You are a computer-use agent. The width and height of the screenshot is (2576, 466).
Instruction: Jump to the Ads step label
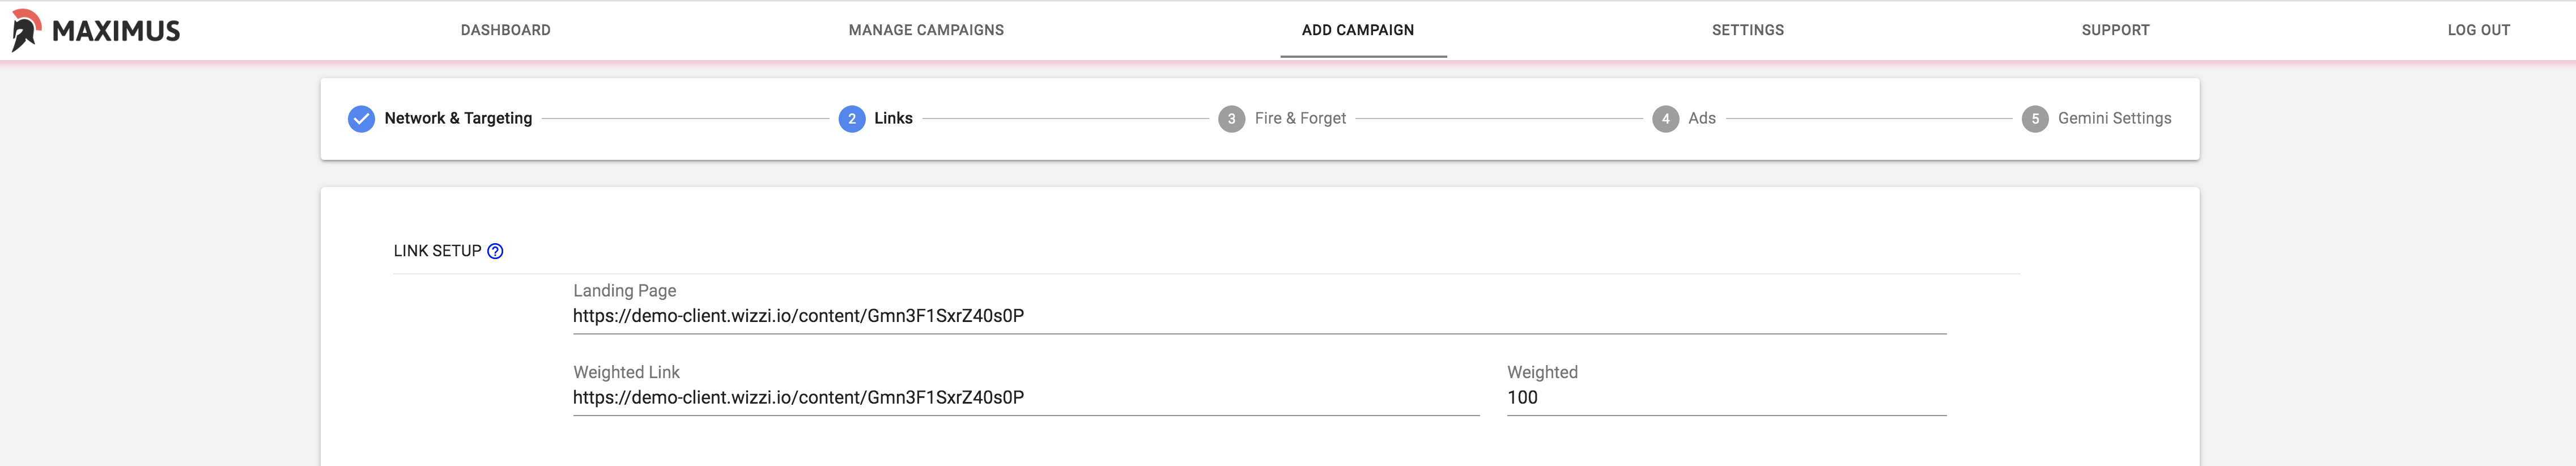pos(1701,118)
